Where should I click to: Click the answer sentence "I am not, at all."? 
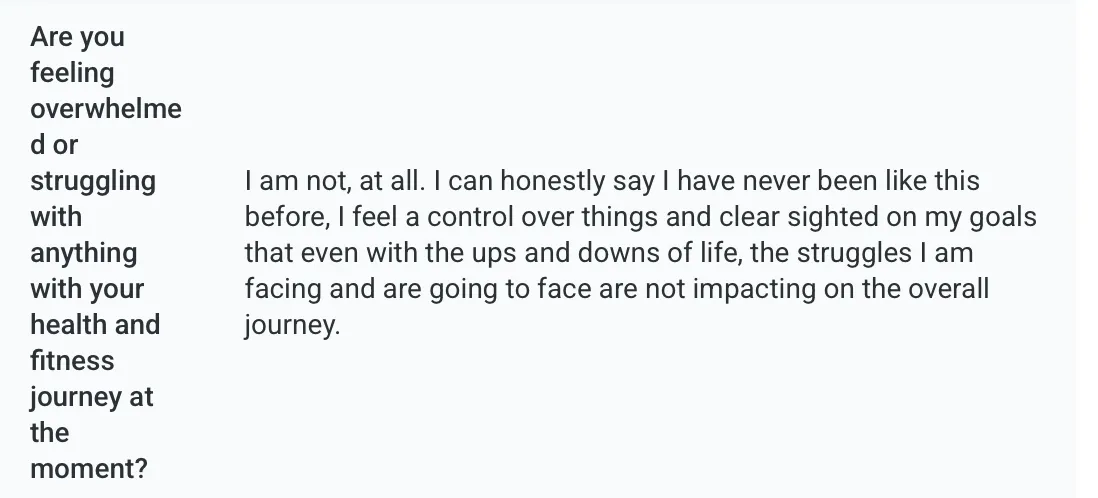point(335,181)
